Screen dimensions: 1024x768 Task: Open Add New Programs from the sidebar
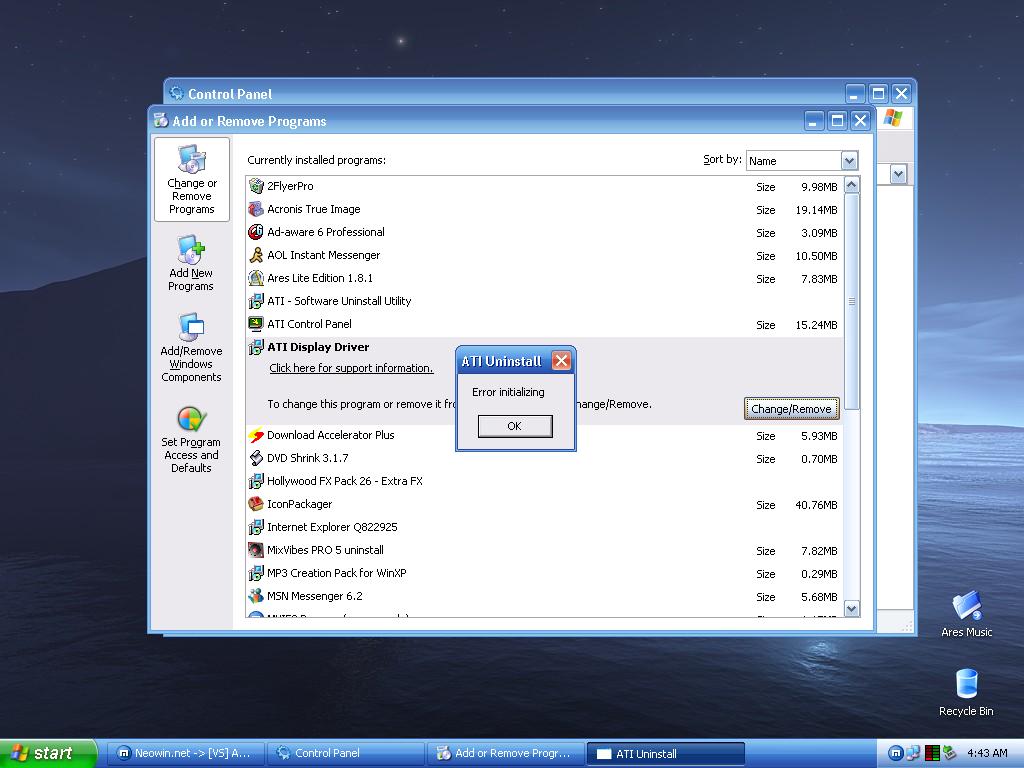(x=191, y=262)
